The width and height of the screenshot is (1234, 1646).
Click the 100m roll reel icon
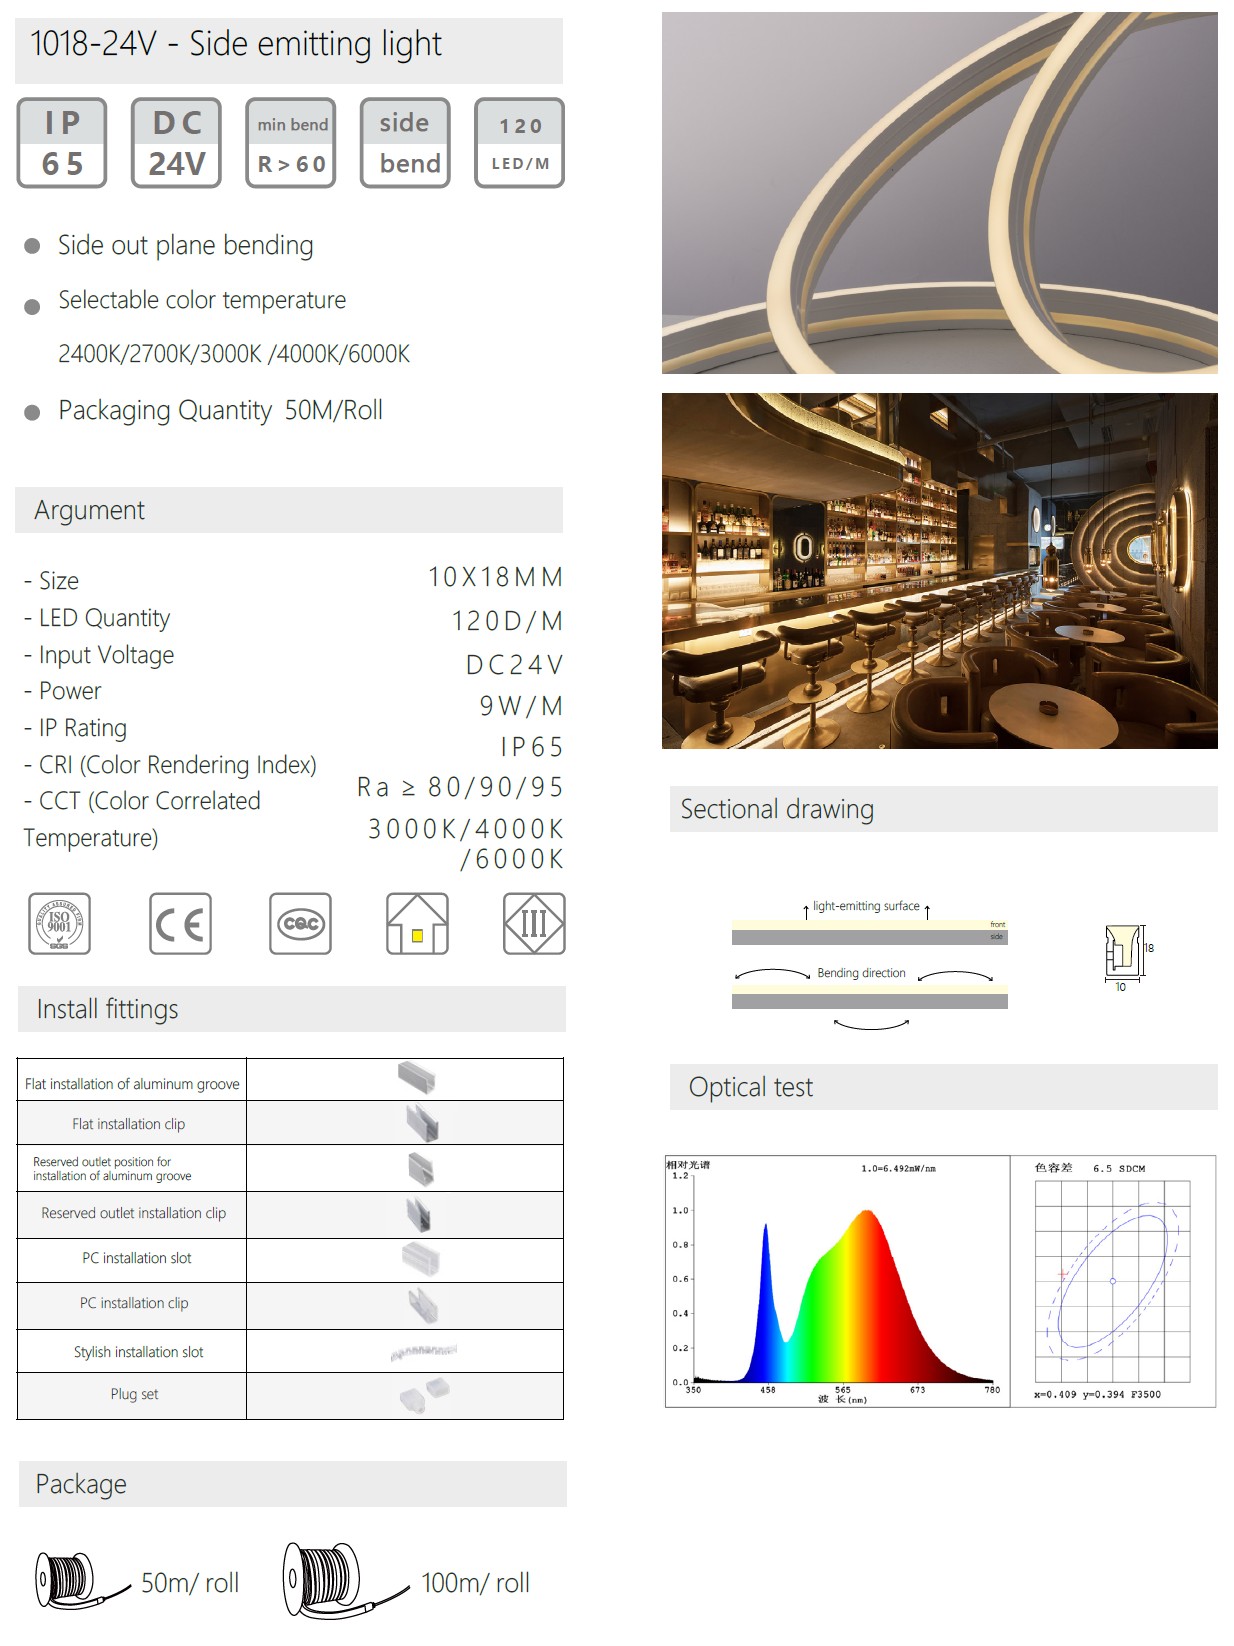pyautogui.click(x=345, y=1580)
